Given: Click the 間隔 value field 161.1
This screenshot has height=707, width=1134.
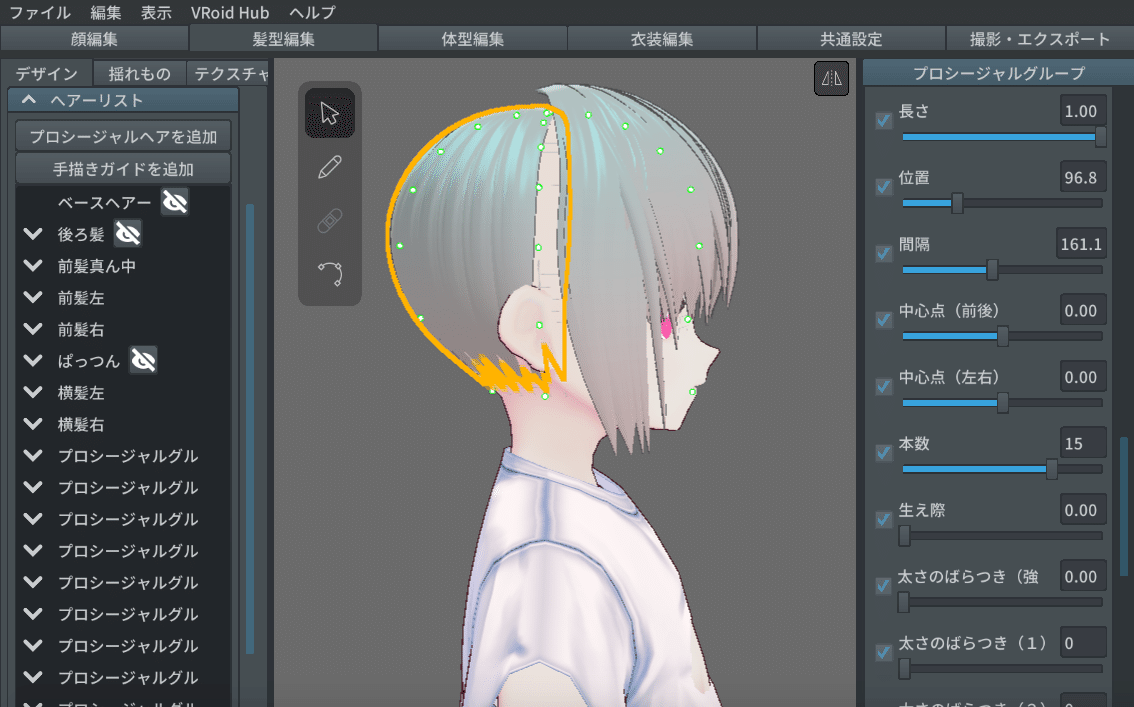Looking at the screenshot, I should tap(1080, 244).
